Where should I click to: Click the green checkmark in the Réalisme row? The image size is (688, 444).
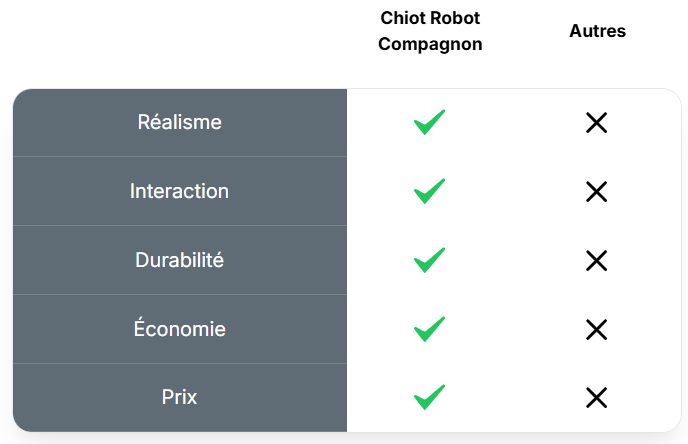429,123
